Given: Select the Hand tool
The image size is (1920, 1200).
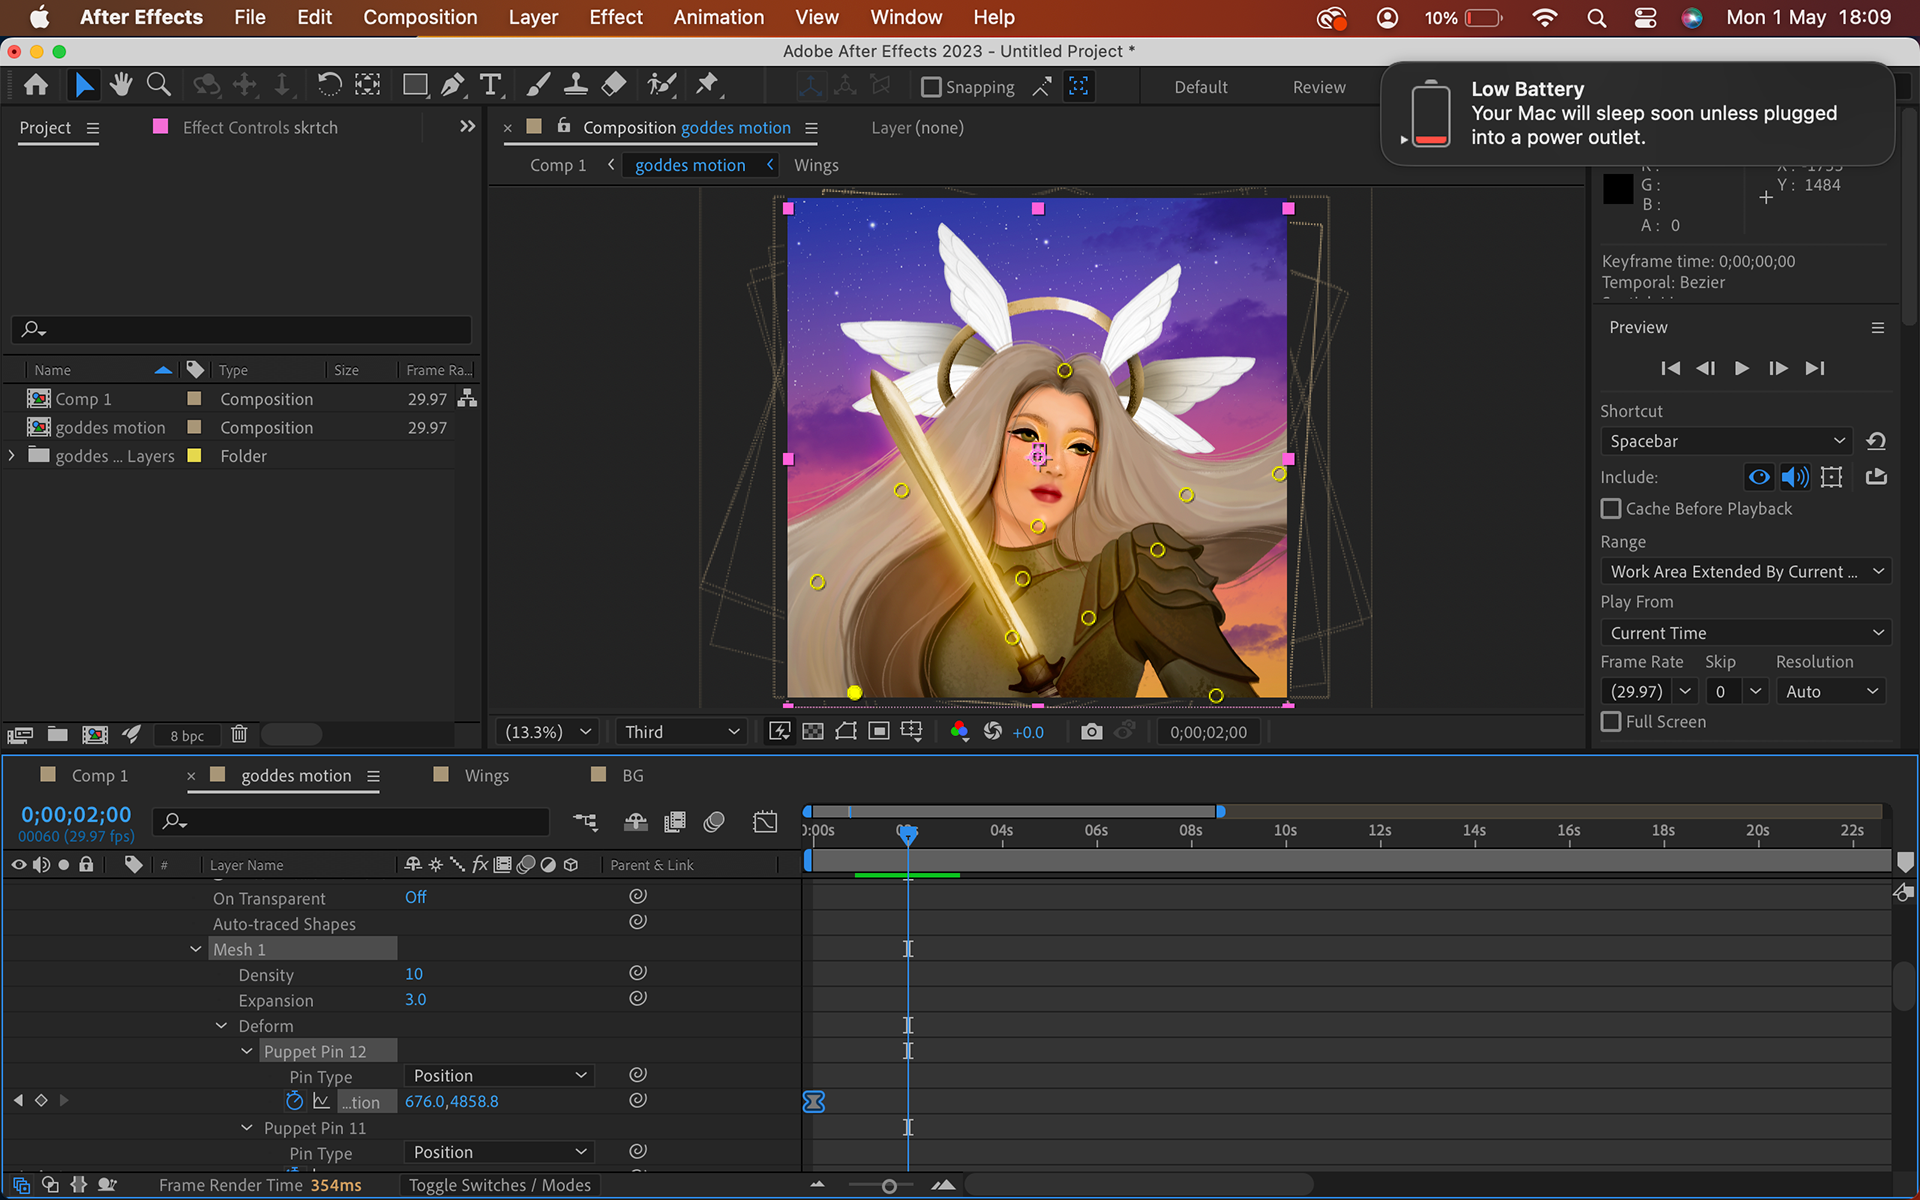Looking at the screenshot, I should (121, 86).
